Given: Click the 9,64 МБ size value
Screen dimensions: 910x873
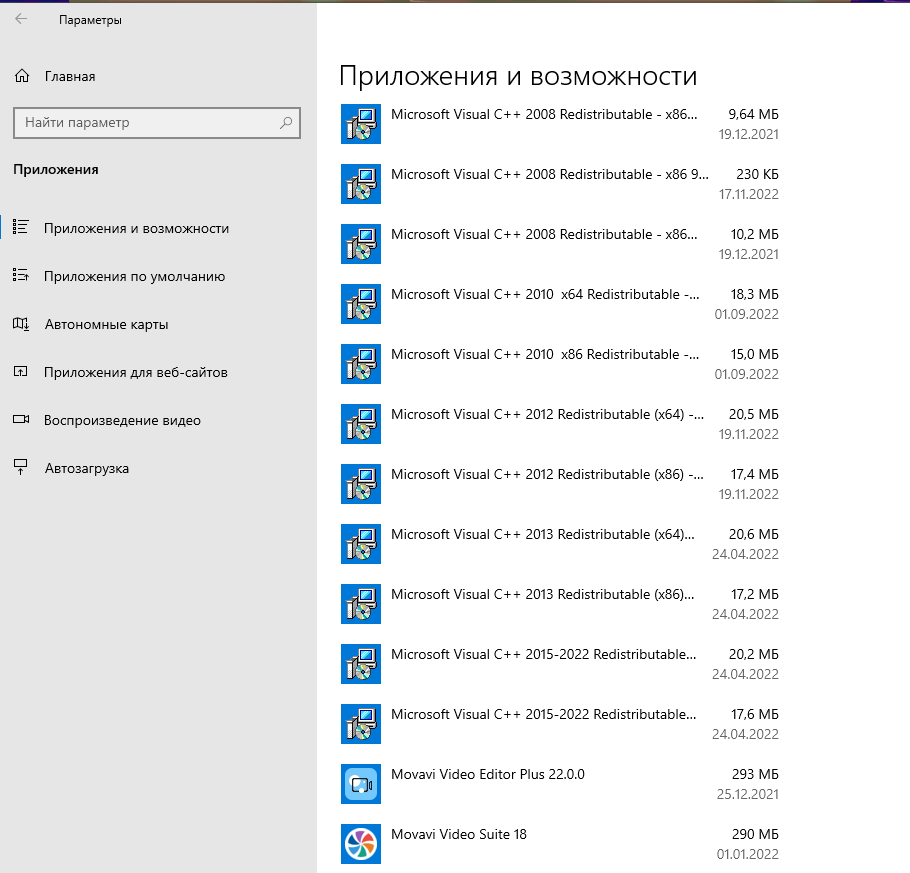Looking at the screenshot, I should (x=753, y=114).
